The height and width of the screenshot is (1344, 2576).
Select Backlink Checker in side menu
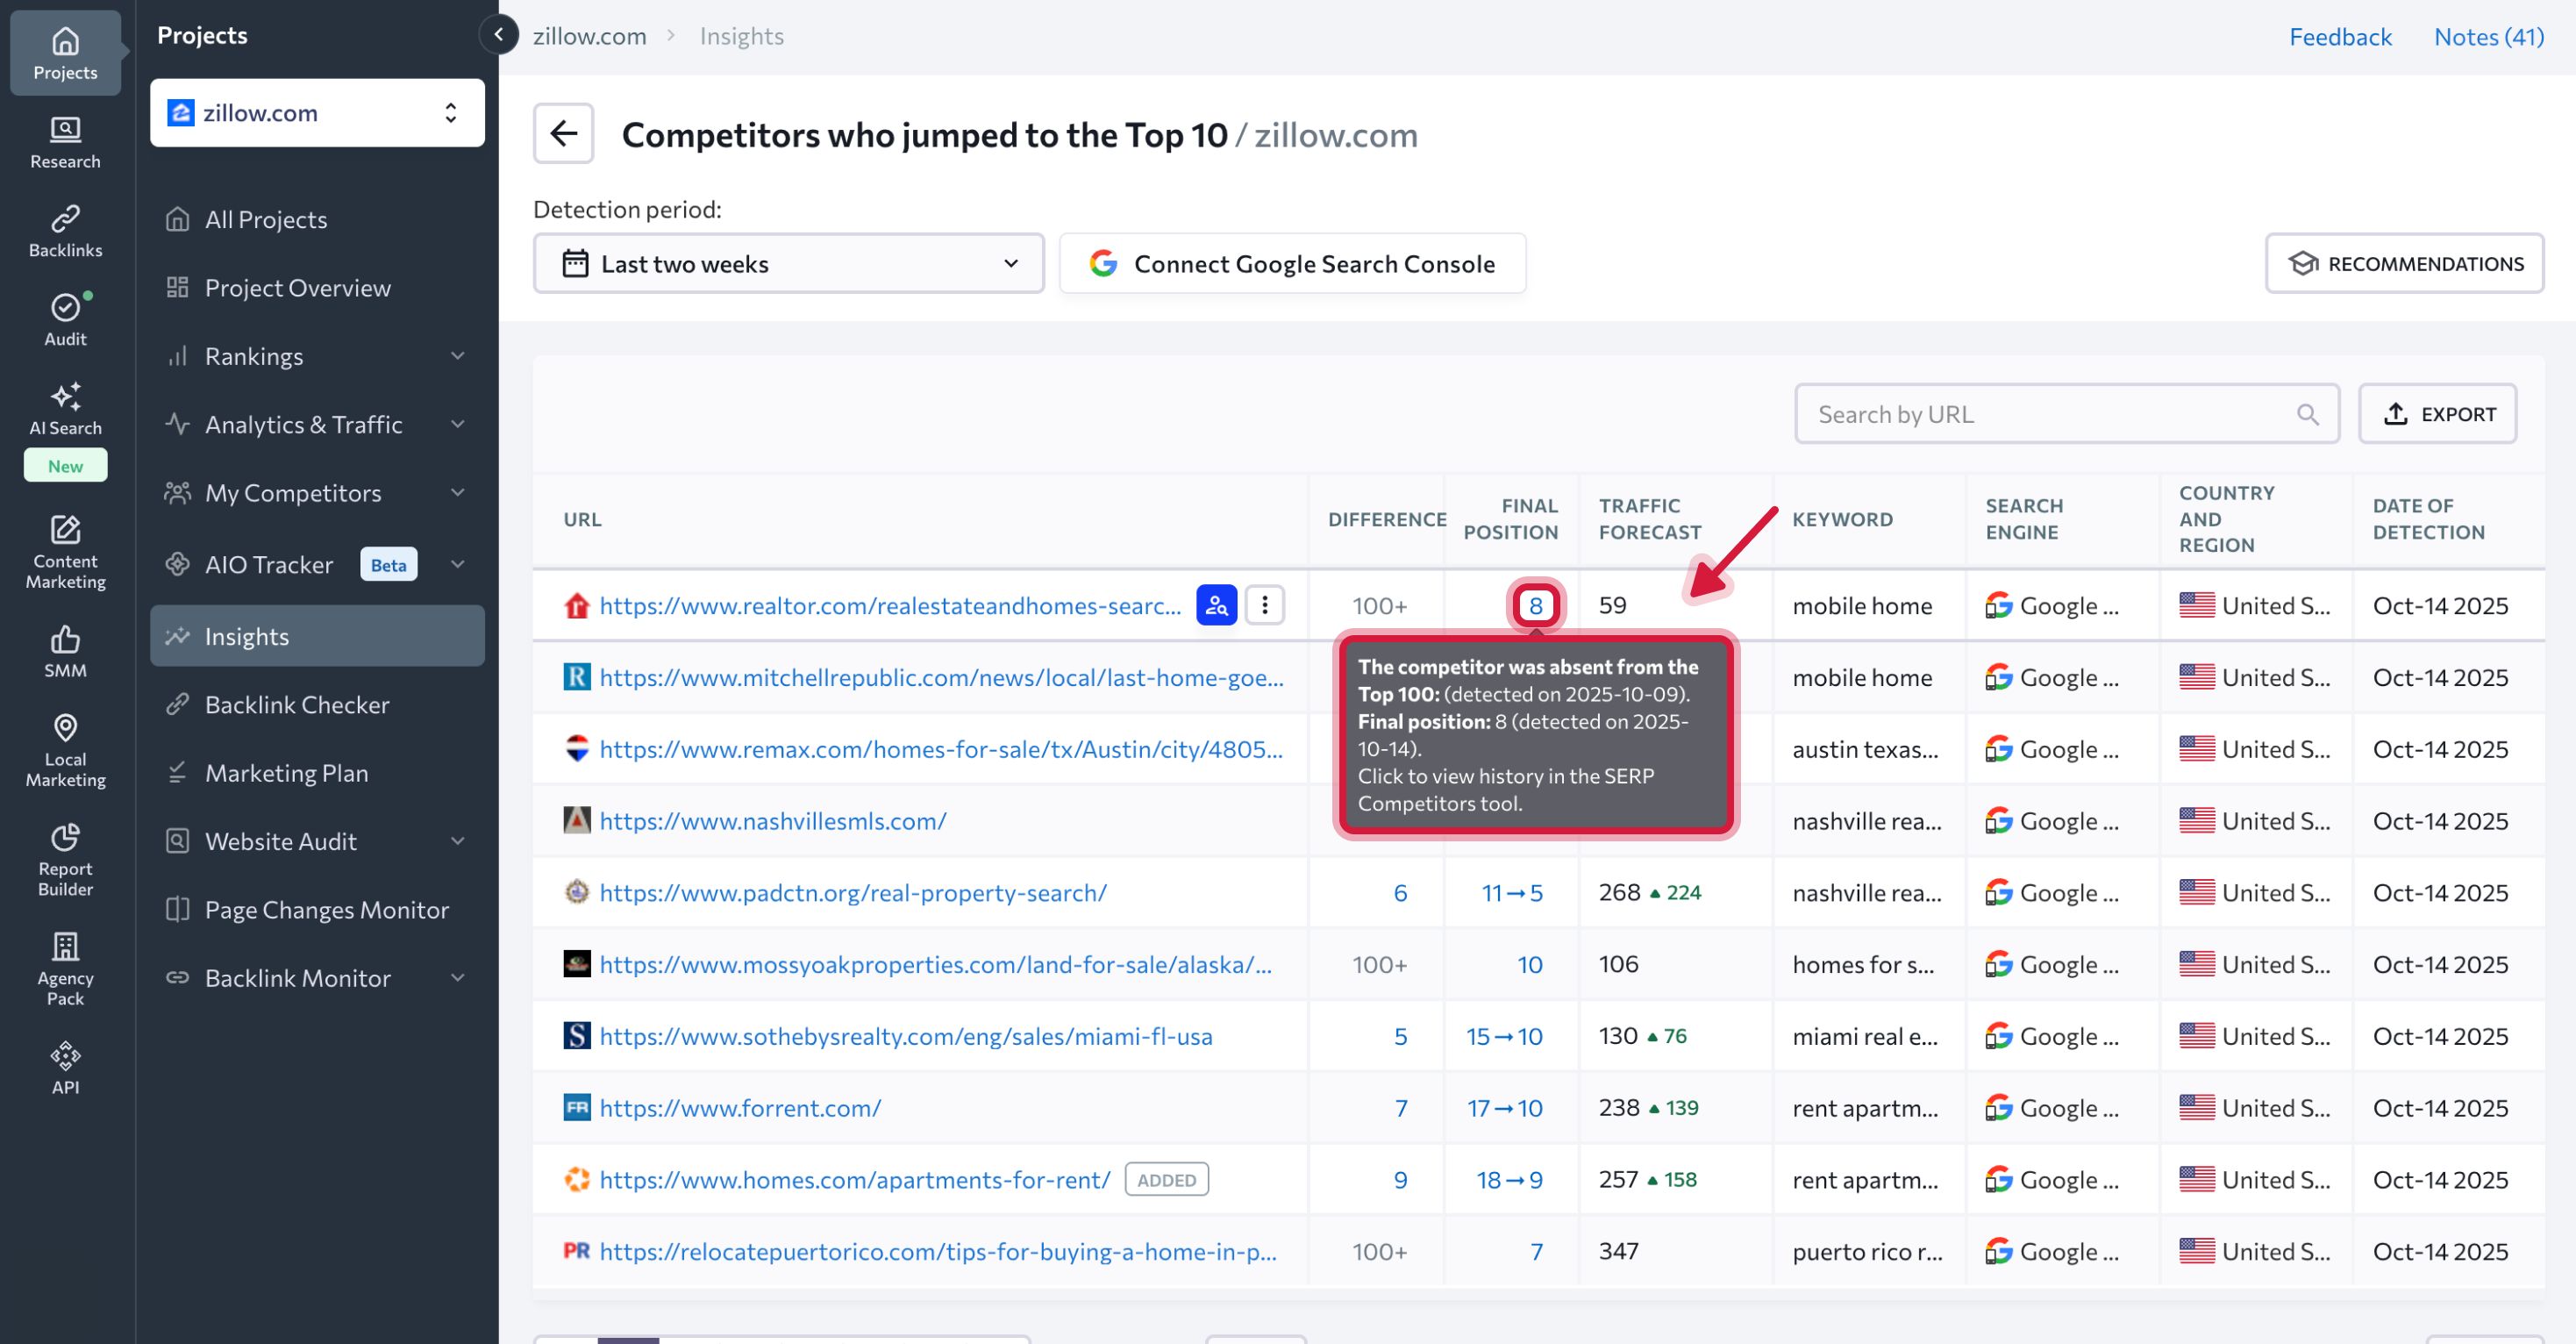(x=297, y=704)
